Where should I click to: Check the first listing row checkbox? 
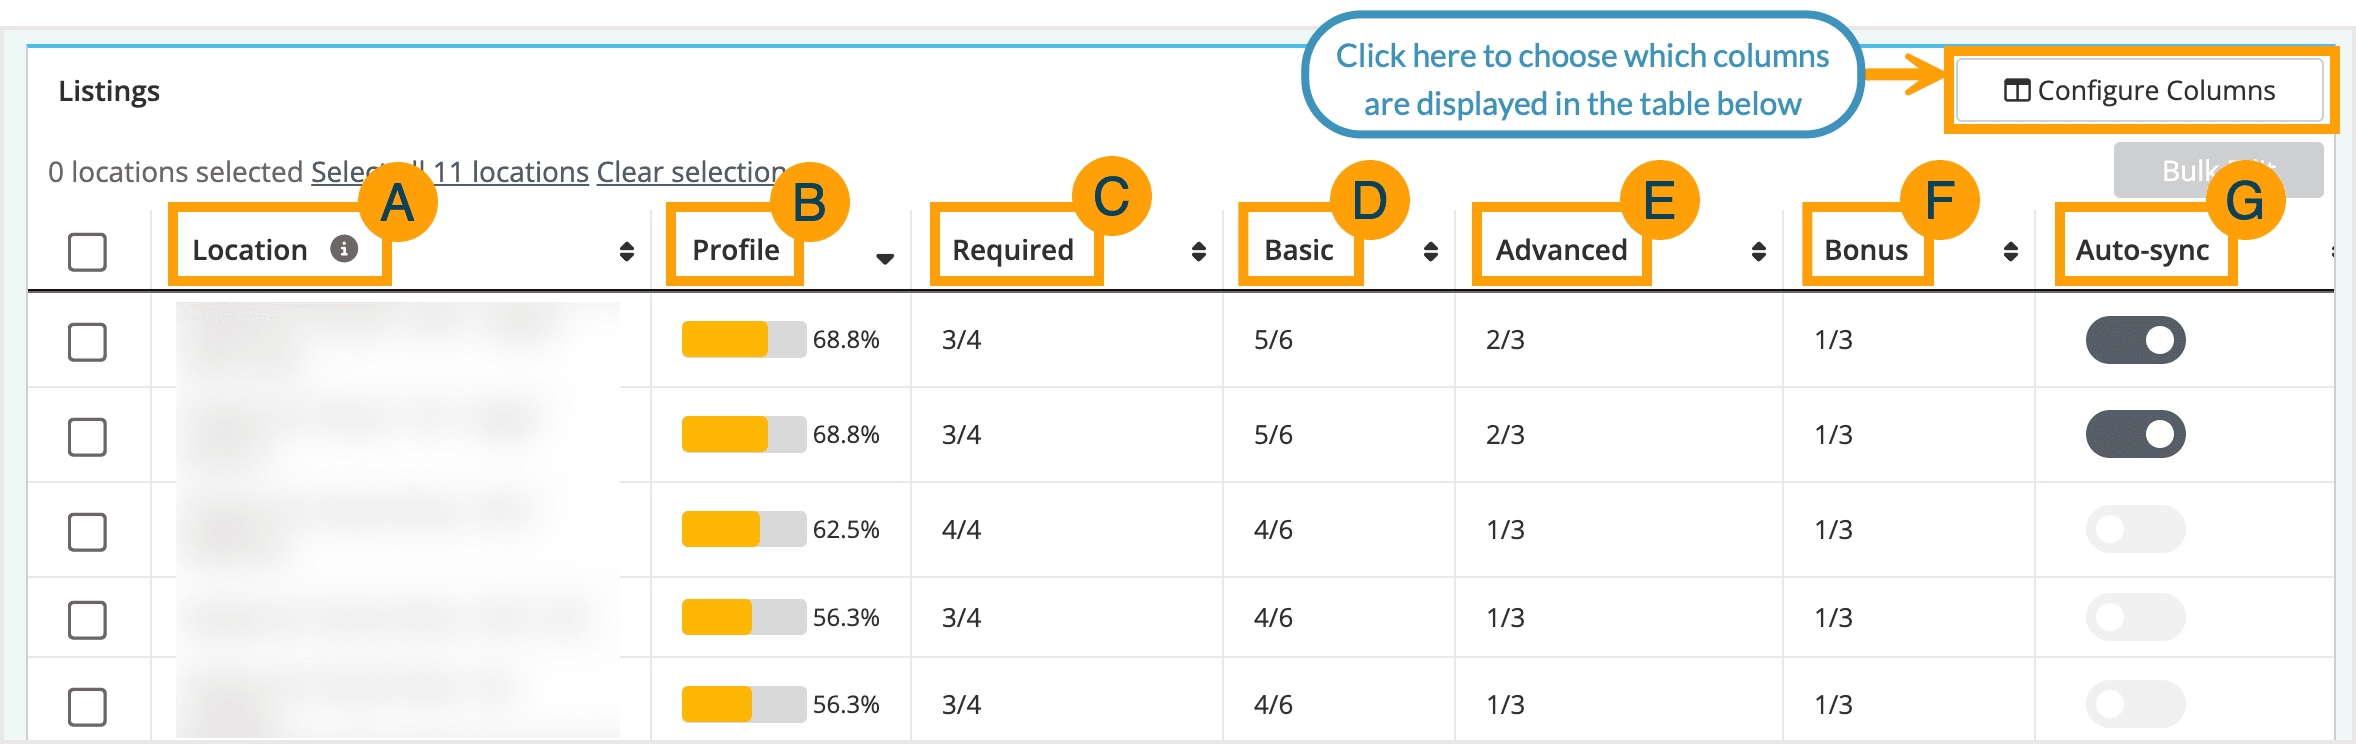tap(87, 342)
